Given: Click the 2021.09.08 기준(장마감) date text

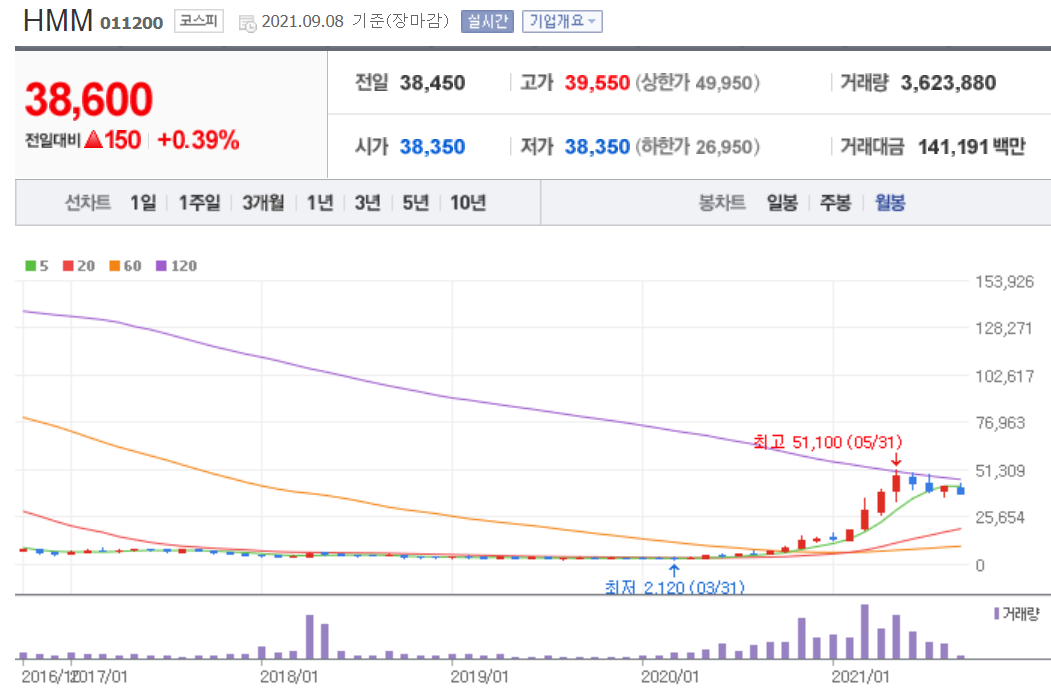Looking at the screenshot, I should (355, 21).
